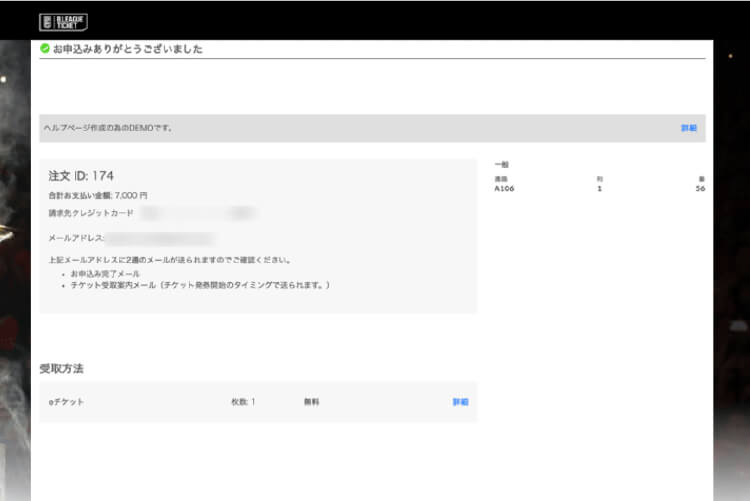Click the seat number 56 value

pyautogui.click(x=700, y=189)
